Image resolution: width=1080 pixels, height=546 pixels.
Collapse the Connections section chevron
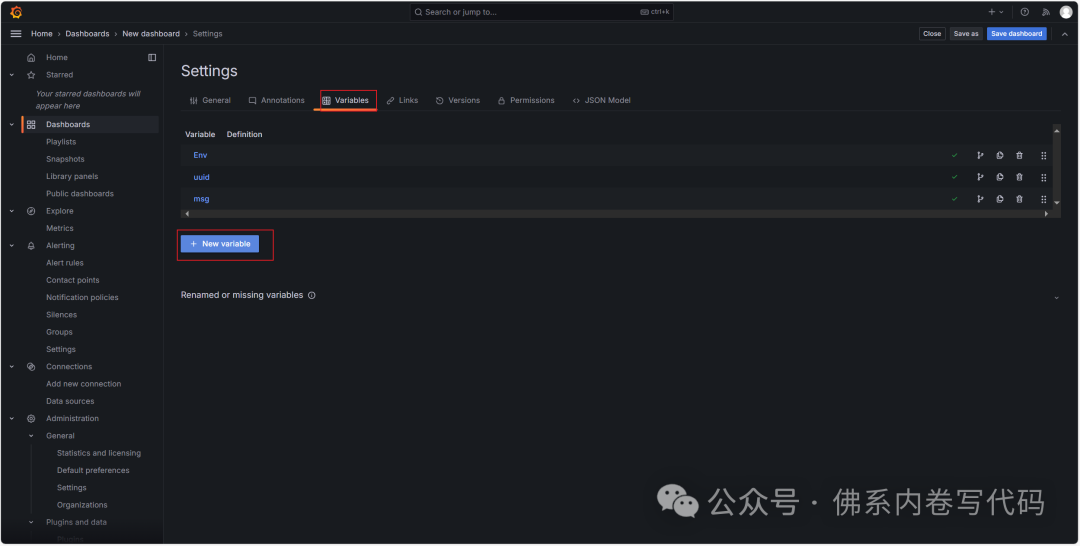click(x=12, y=367)
